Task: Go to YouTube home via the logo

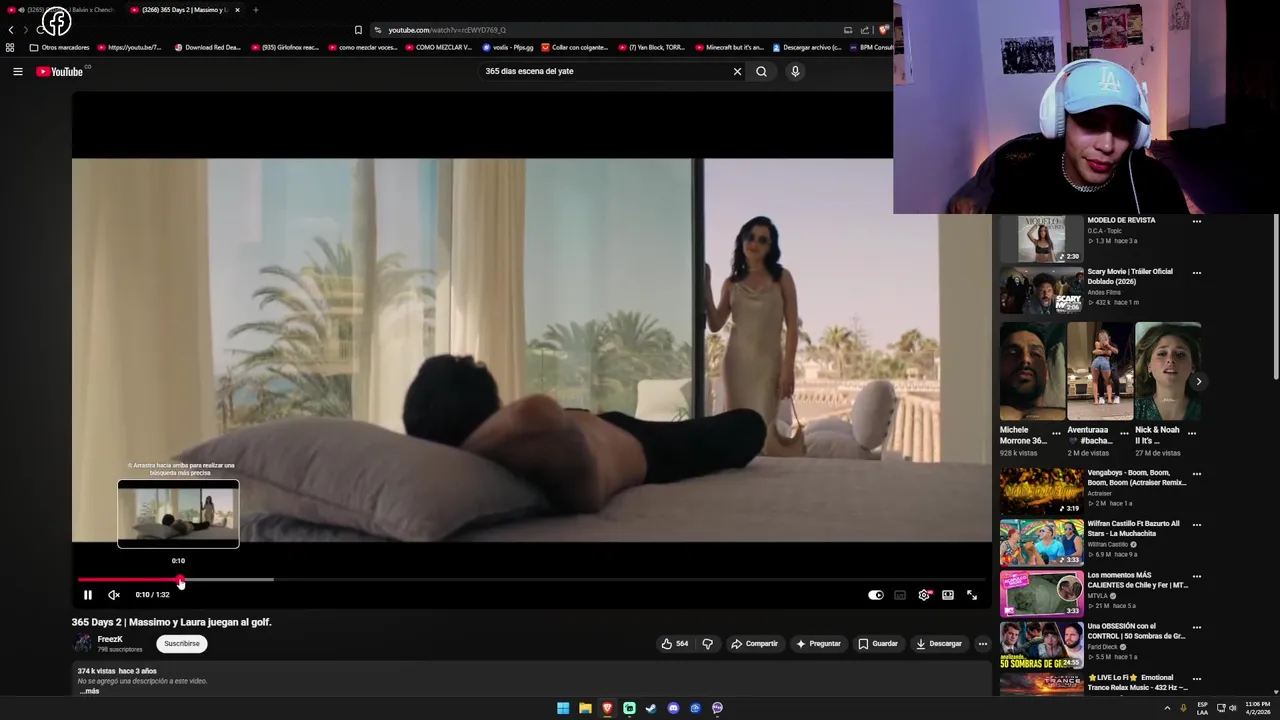Action: point(60,71)
